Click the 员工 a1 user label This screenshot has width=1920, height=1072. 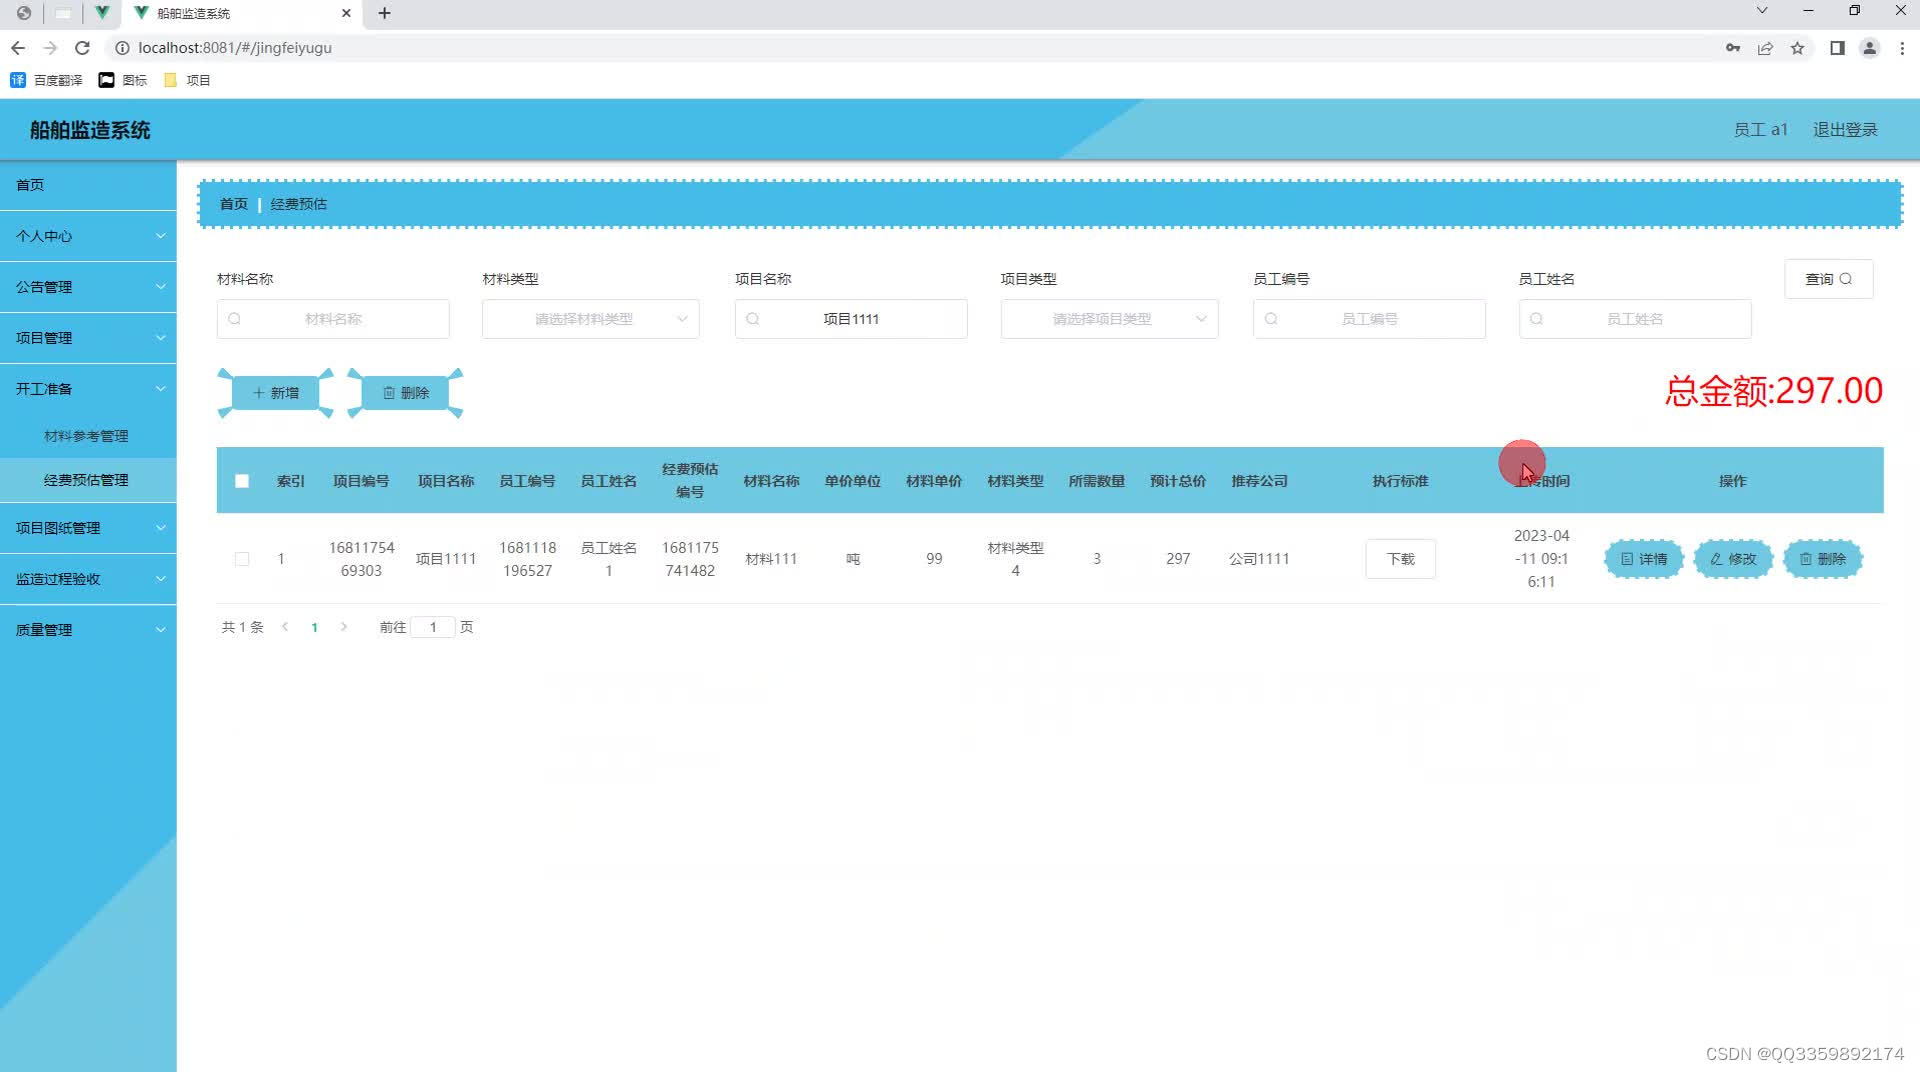pyautogui.click(x=1760, y=130)
